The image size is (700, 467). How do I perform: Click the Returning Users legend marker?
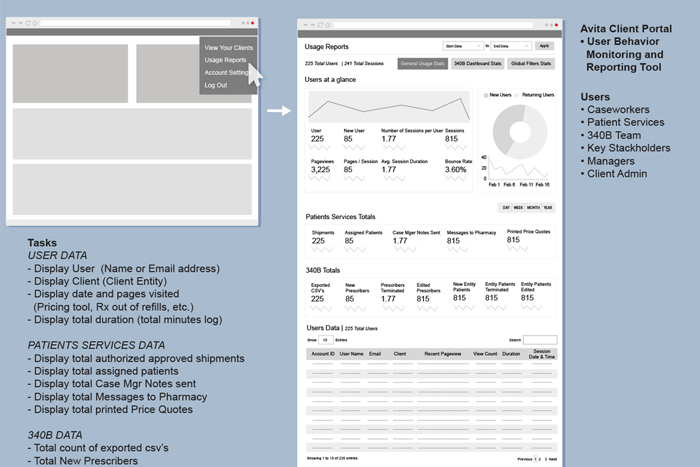[517, 95]
